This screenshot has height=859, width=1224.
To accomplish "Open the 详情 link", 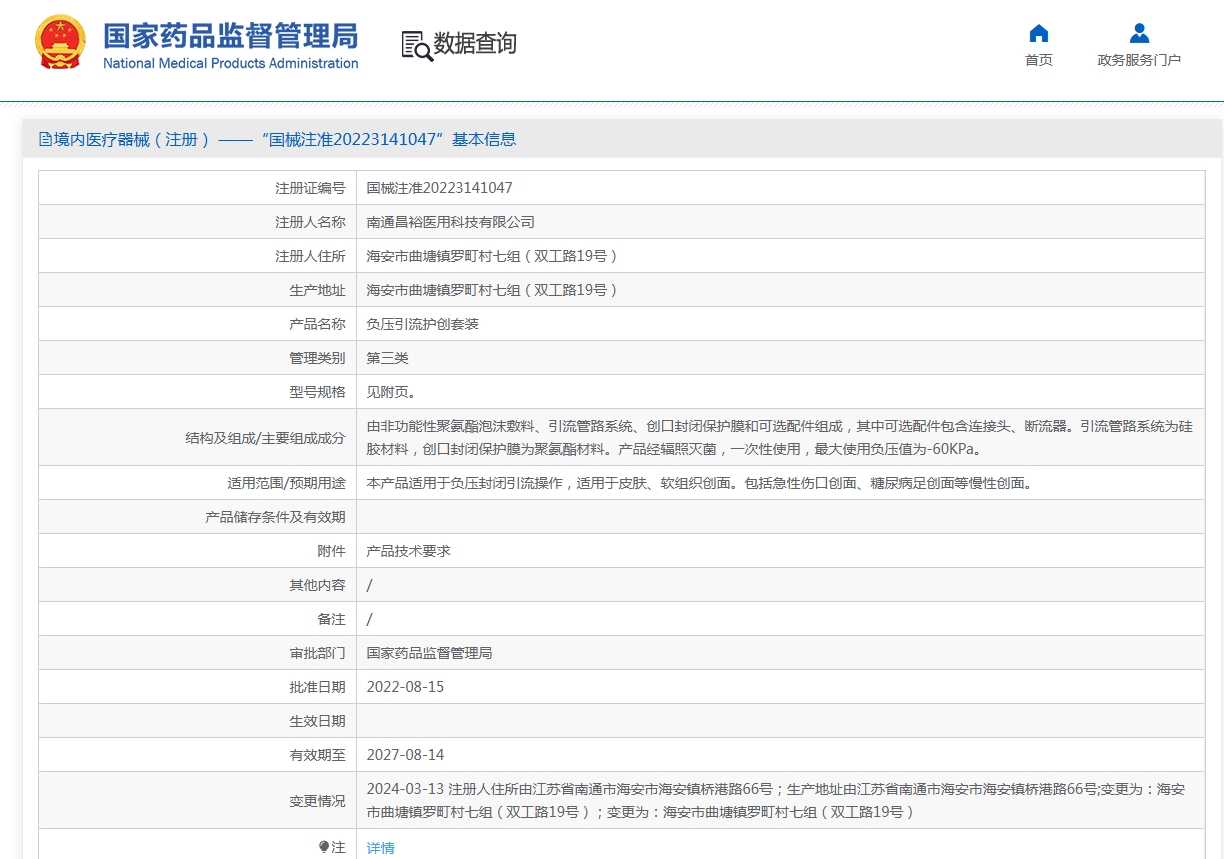I will (381, 848).
